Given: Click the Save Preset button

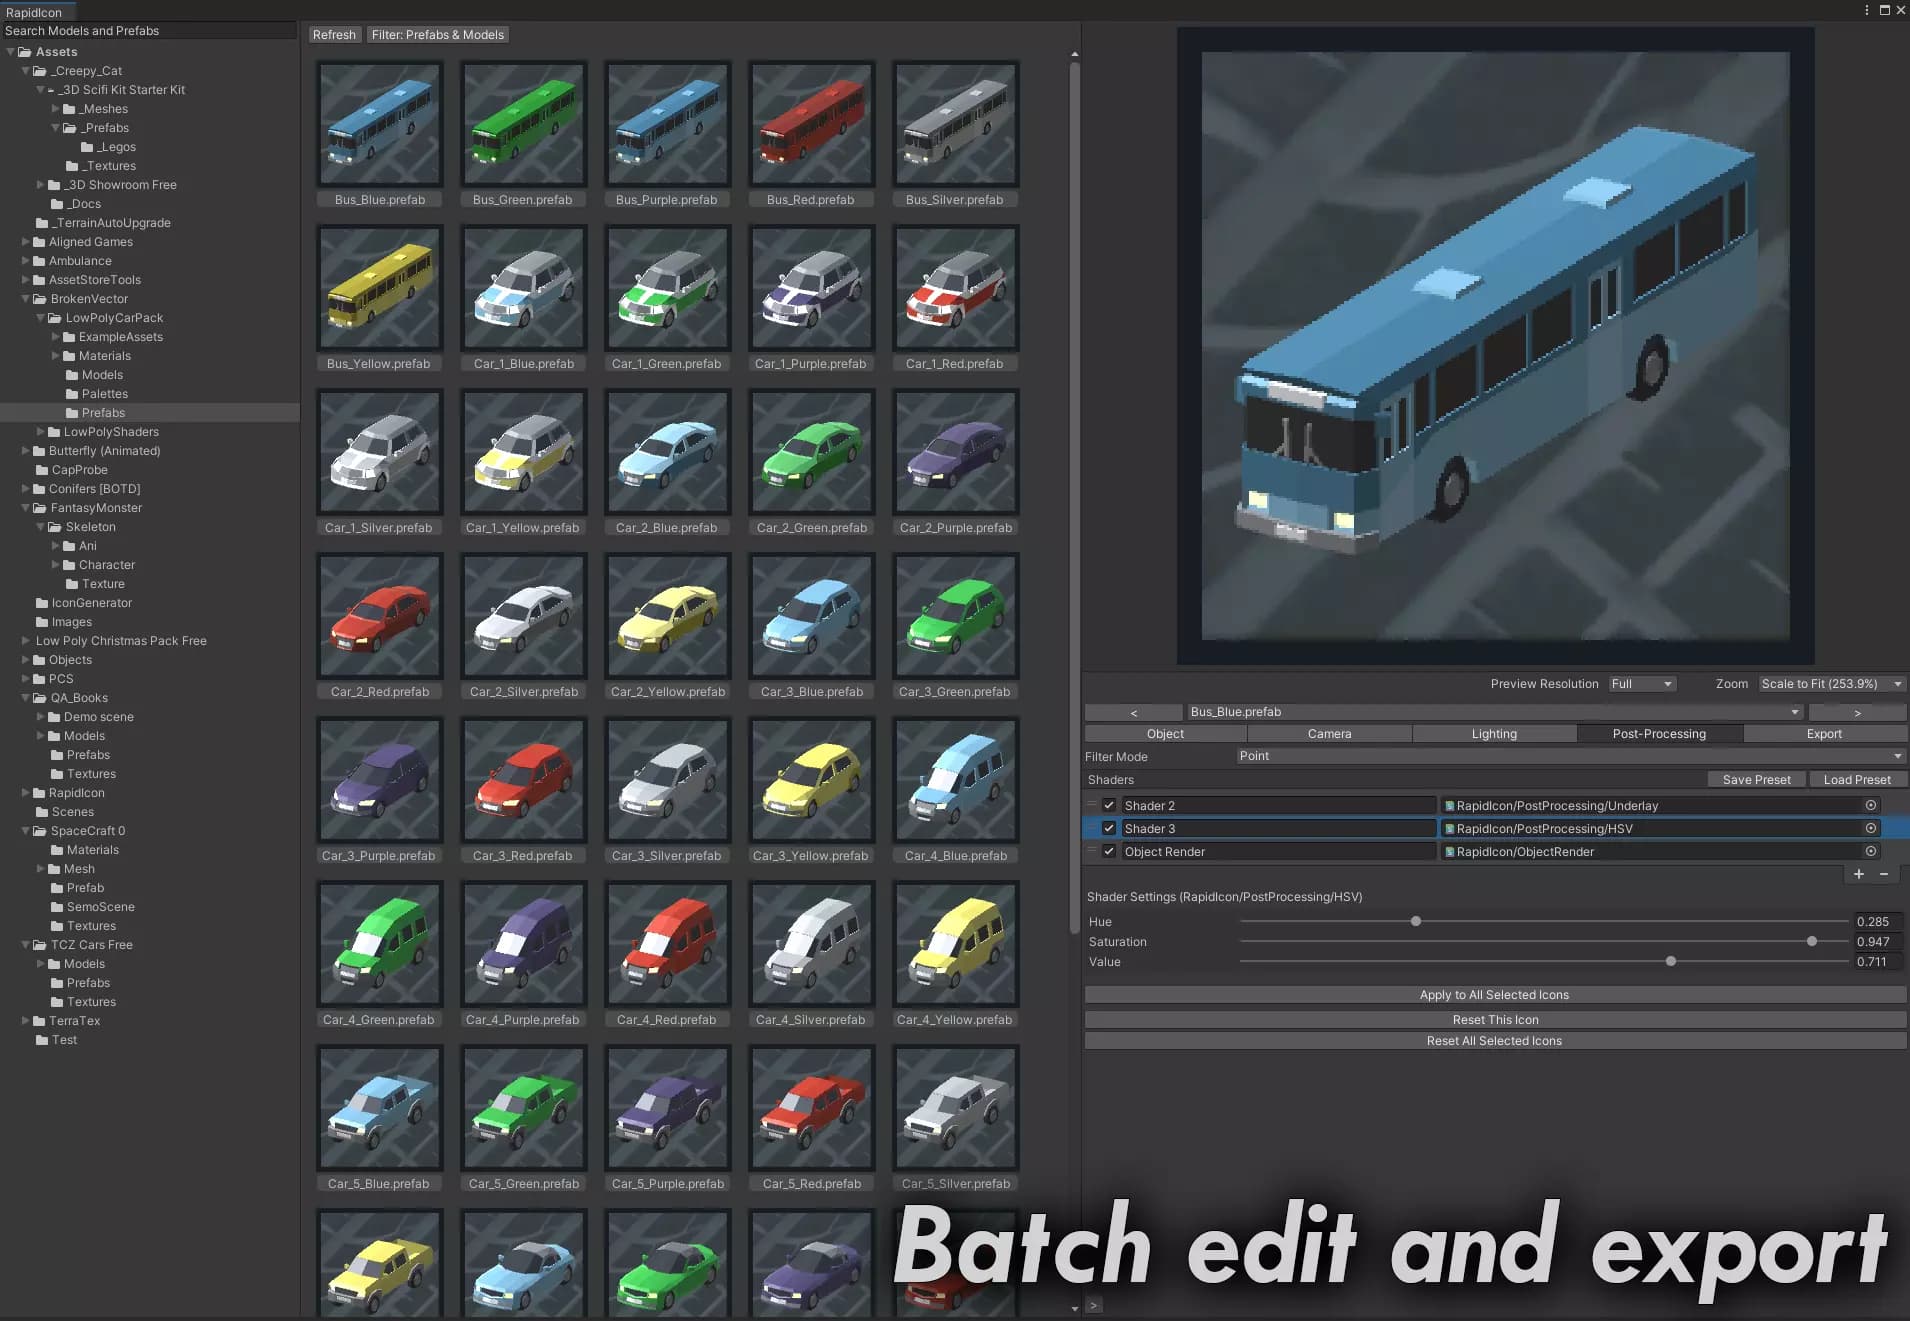Looking at the screenshot, I should pos(1756,779).
